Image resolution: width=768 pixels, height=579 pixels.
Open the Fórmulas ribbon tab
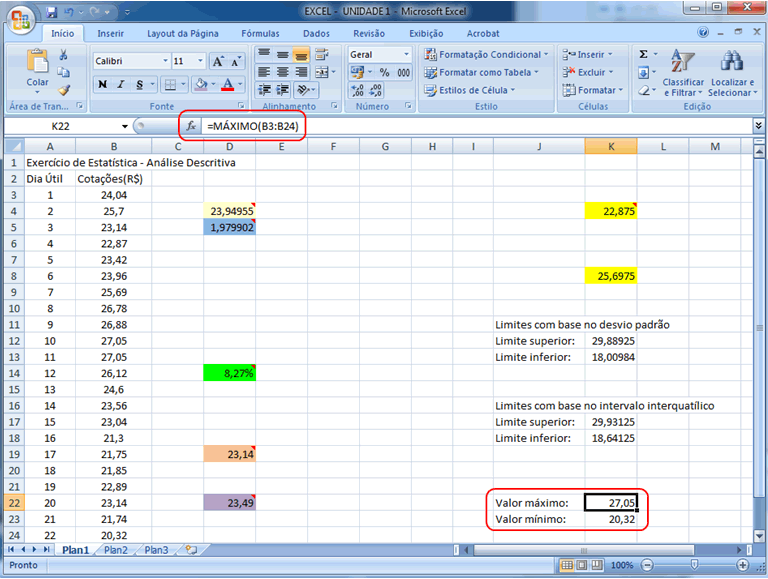pyautogui.click(x=260, y=33)
